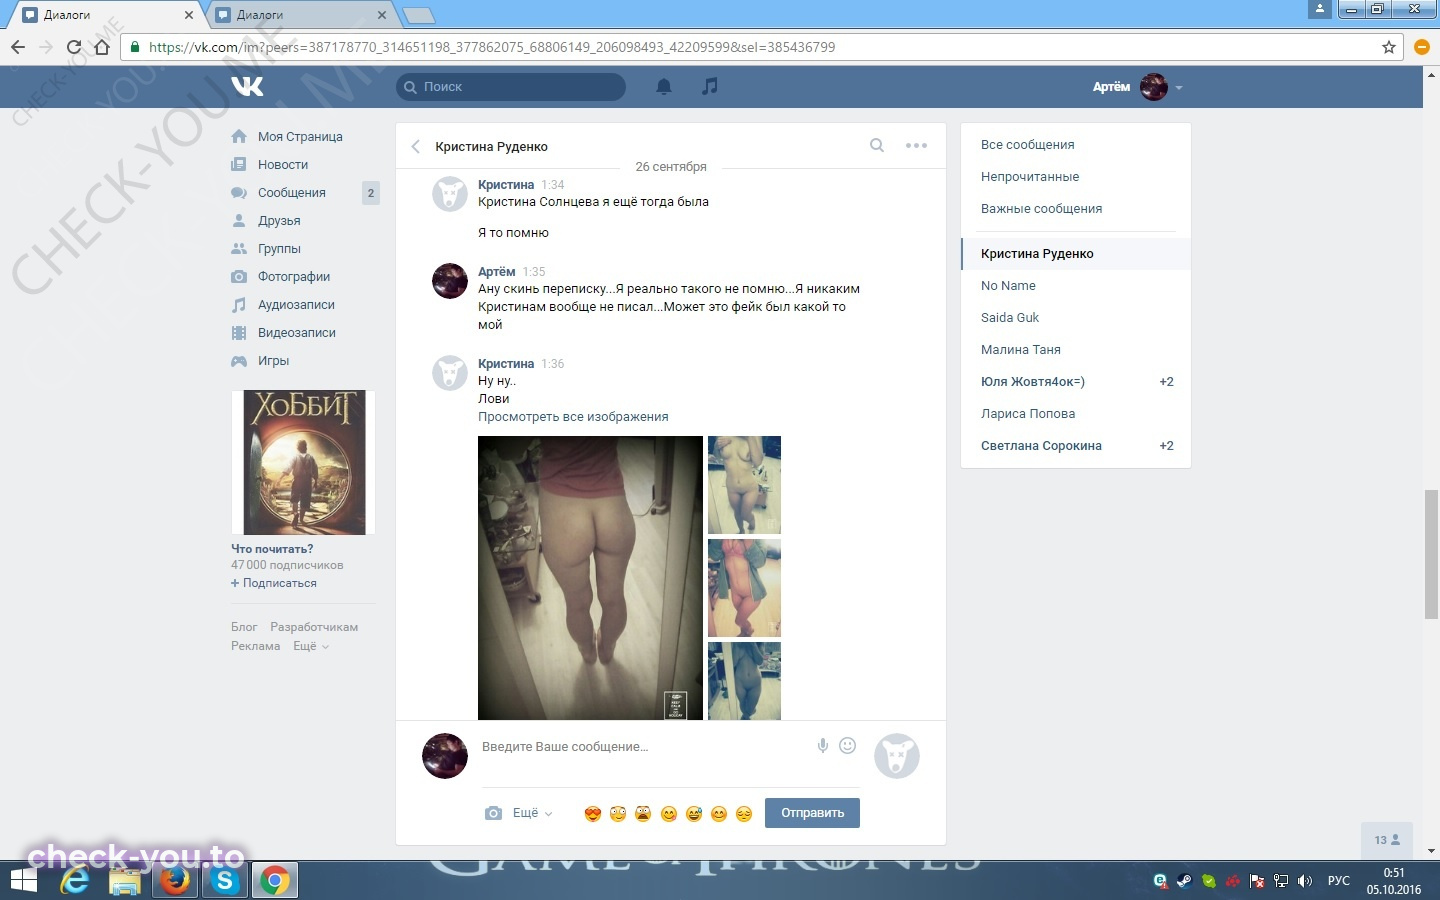
Task: Open the notifications bell
Action: tap(663, 87)
